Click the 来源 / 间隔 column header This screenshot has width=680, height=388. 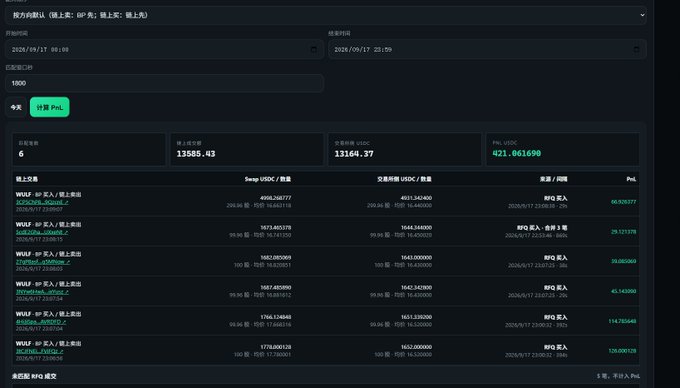tap(553, 179)
